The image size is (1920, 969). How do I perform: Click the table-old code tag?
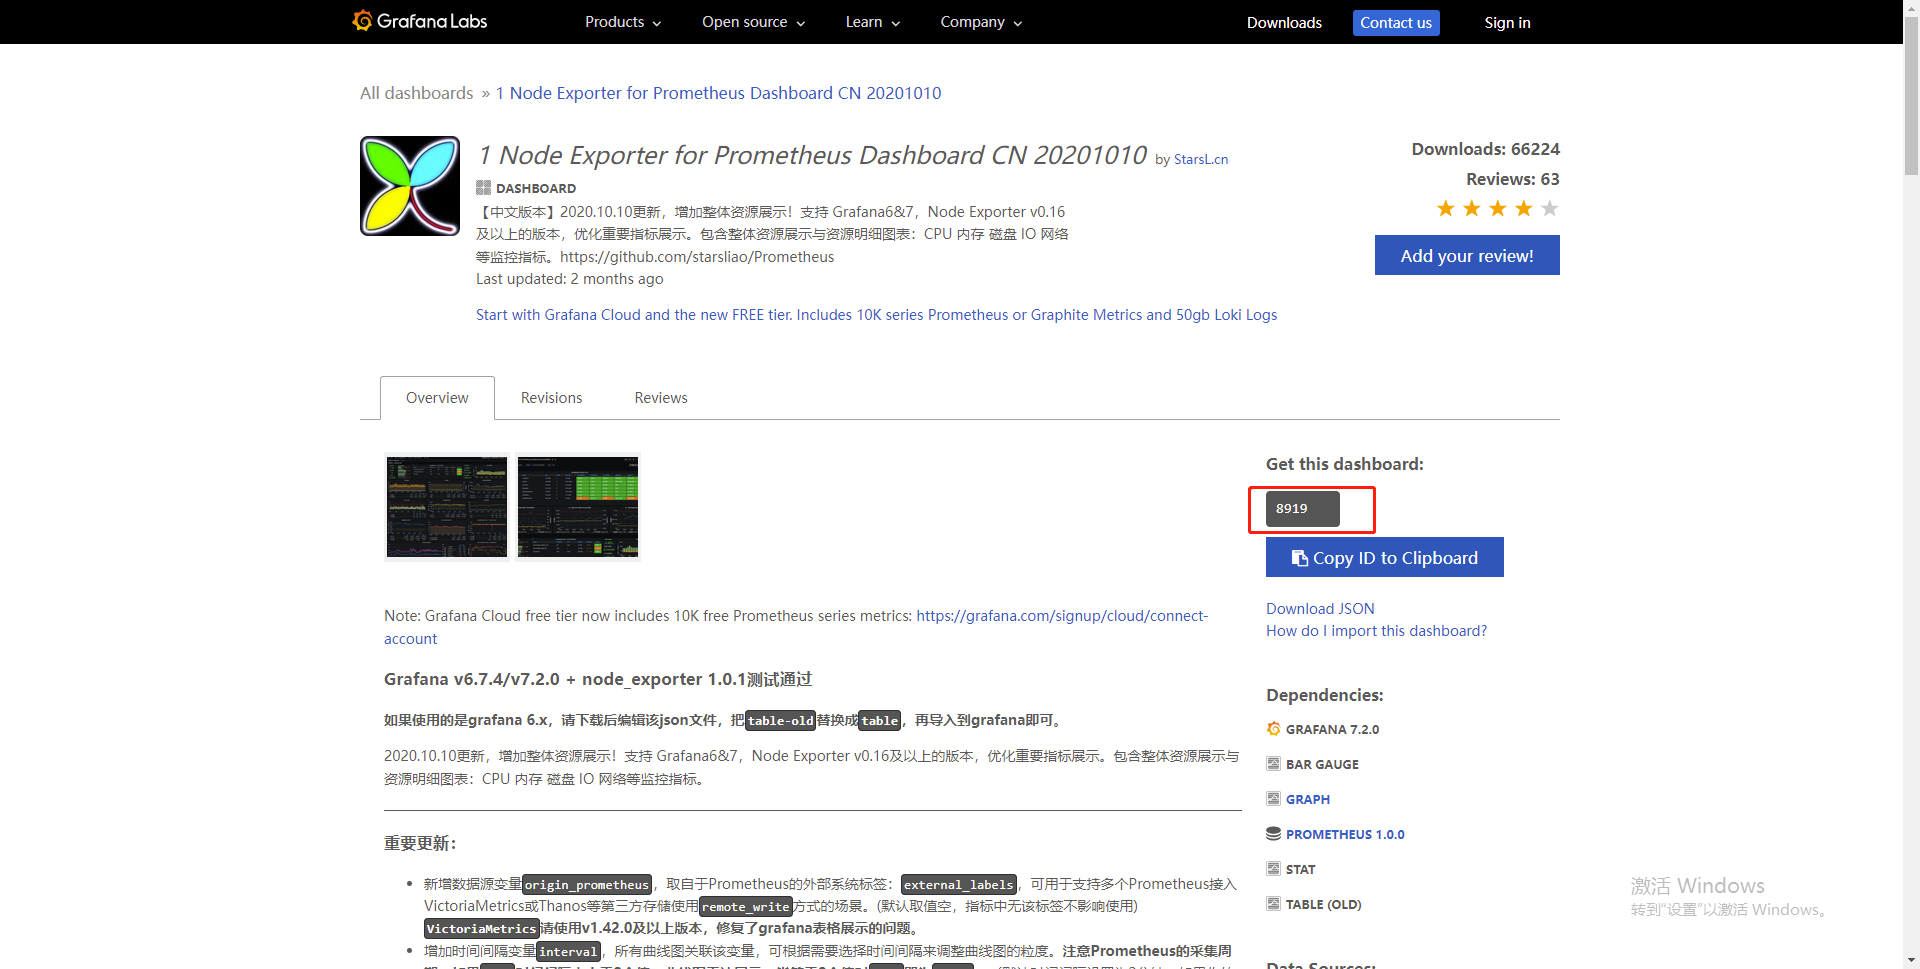(x=780, y=720)
